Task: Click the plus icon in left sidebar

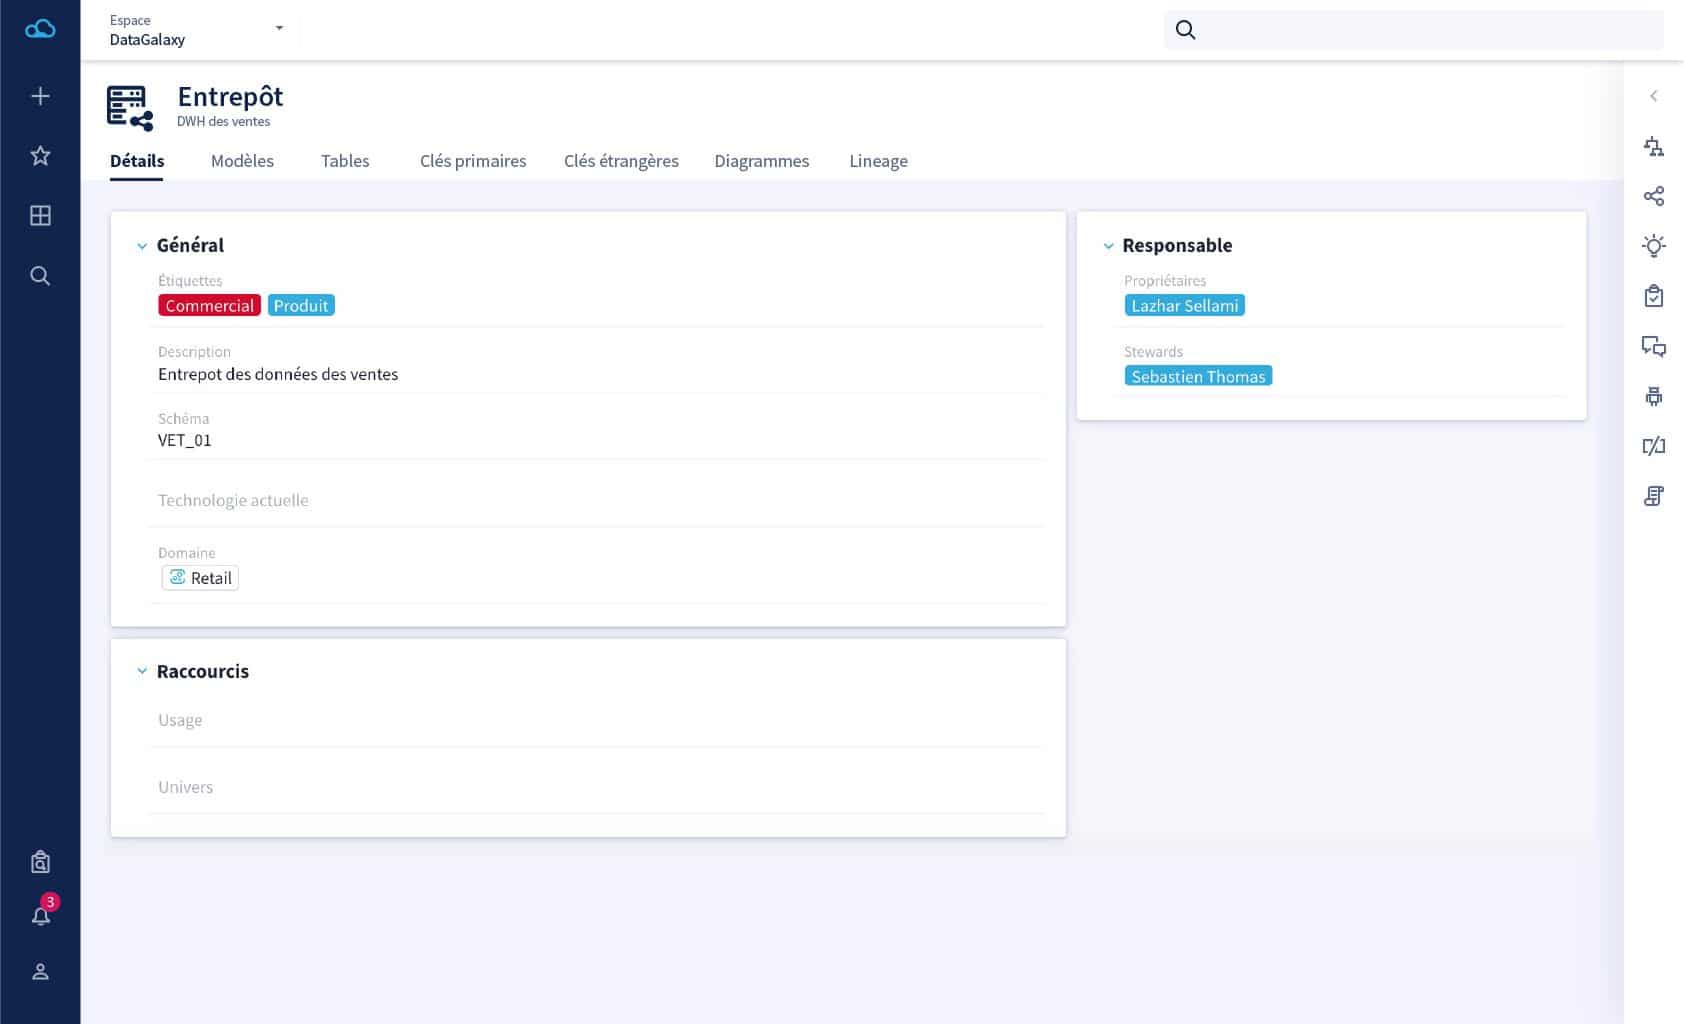Action: coord(40,96)
